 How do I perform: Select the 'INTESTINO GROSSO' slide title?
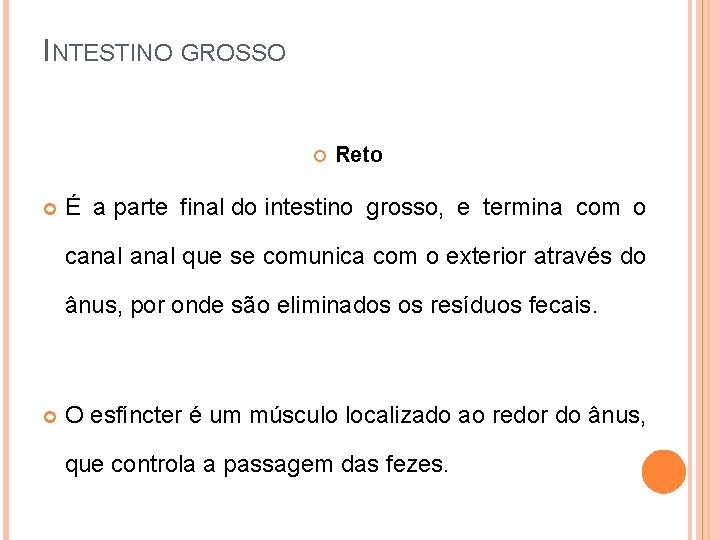pyautogui.click(x=165, y=50)
